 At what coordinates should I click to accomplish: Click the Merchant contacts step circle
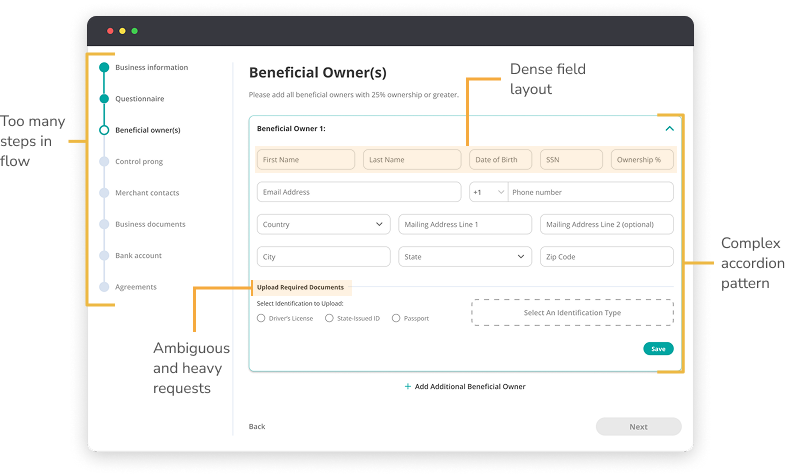point(104,193)
